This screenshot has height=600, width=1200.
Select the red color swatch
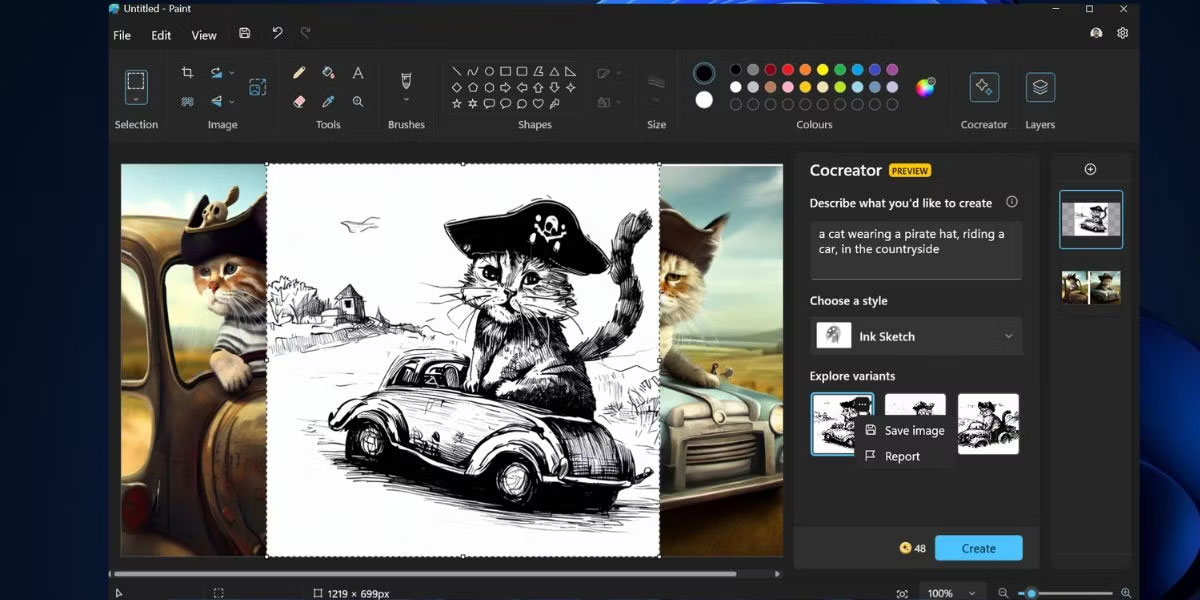[788, 69]
